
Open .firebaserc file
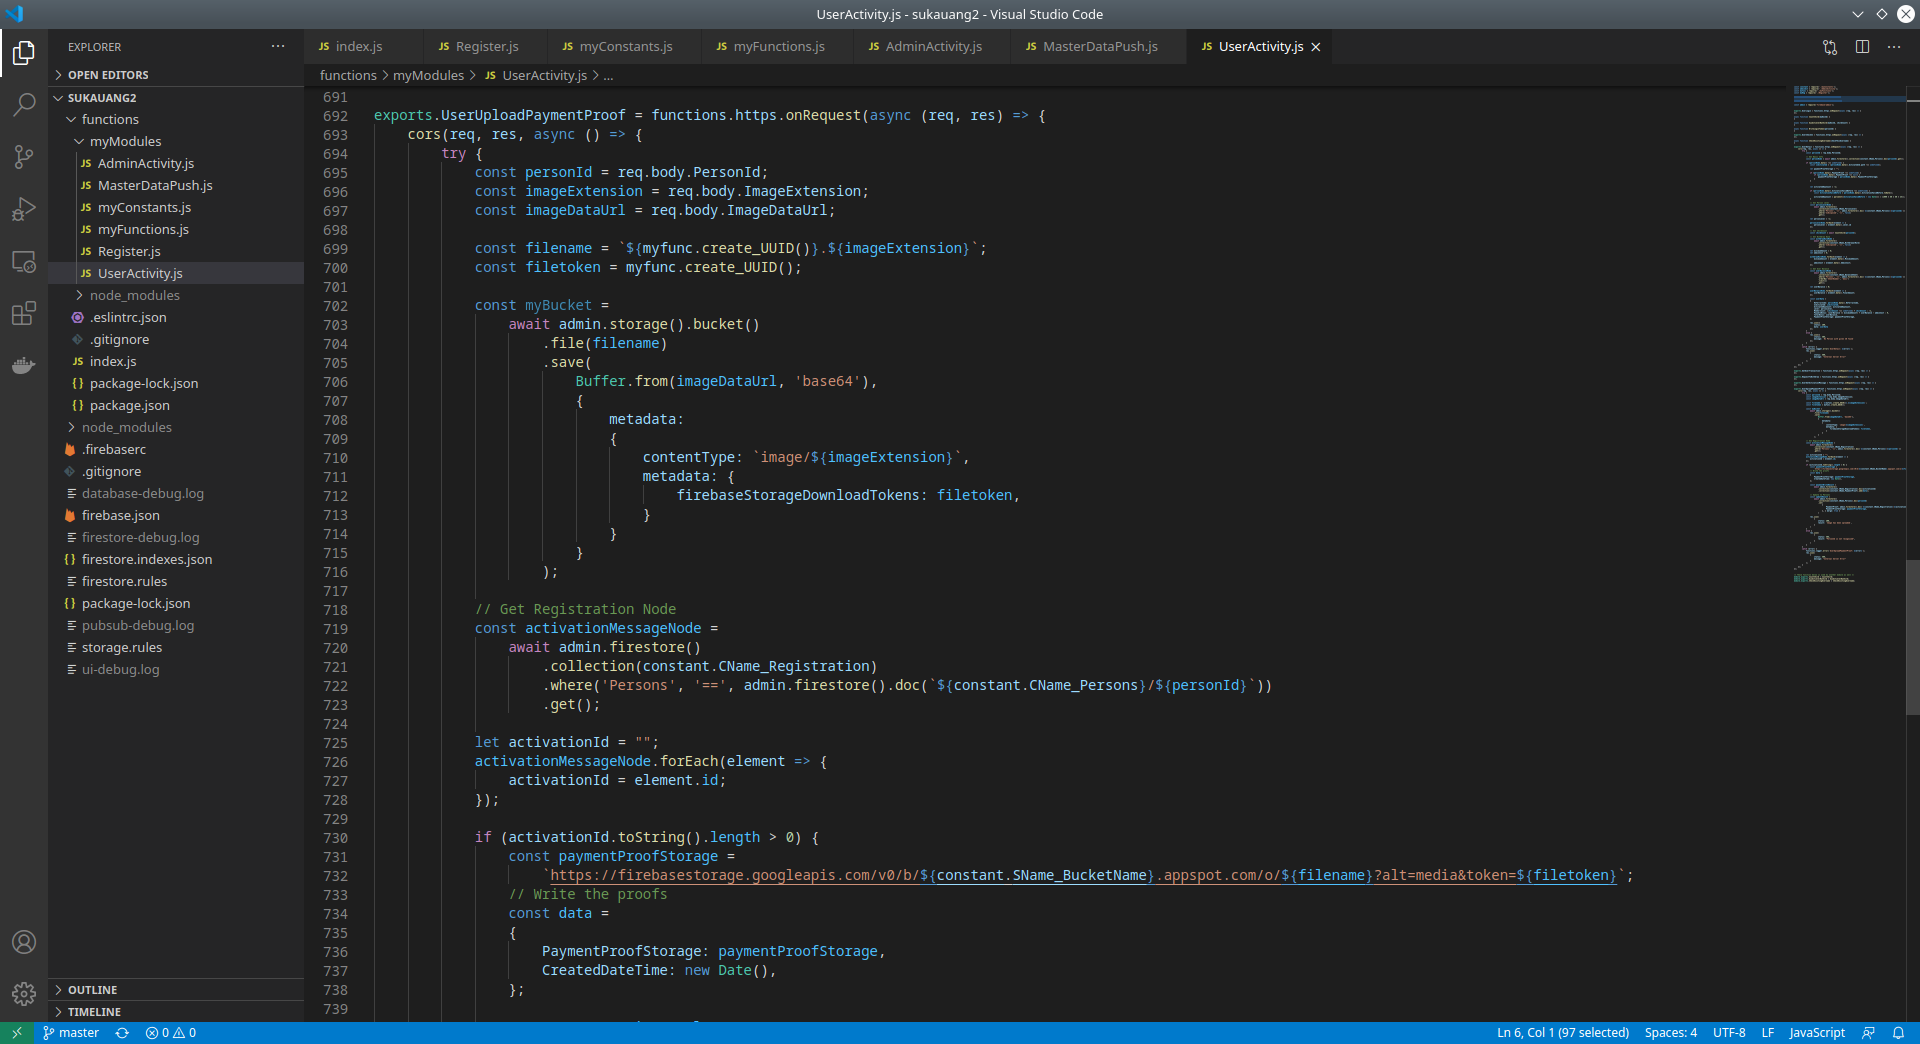point(176,450)
